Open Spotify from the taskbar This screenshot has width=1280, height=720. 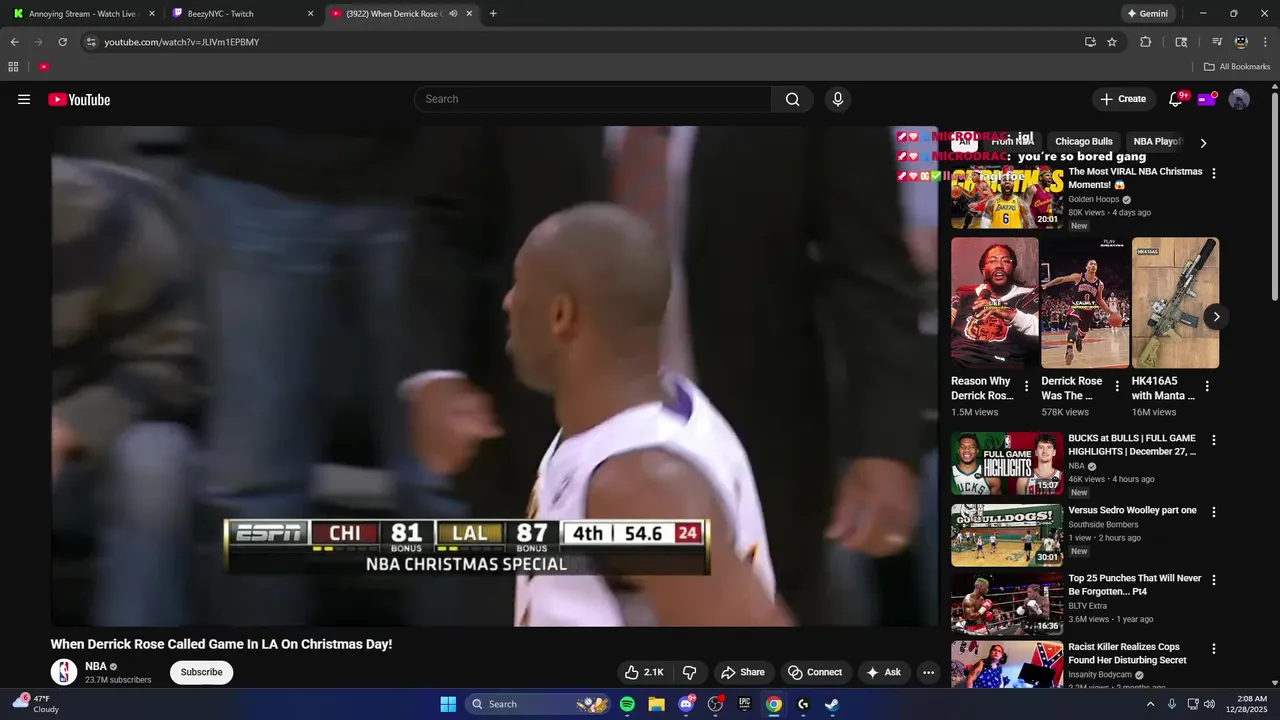tap(627, 704)
